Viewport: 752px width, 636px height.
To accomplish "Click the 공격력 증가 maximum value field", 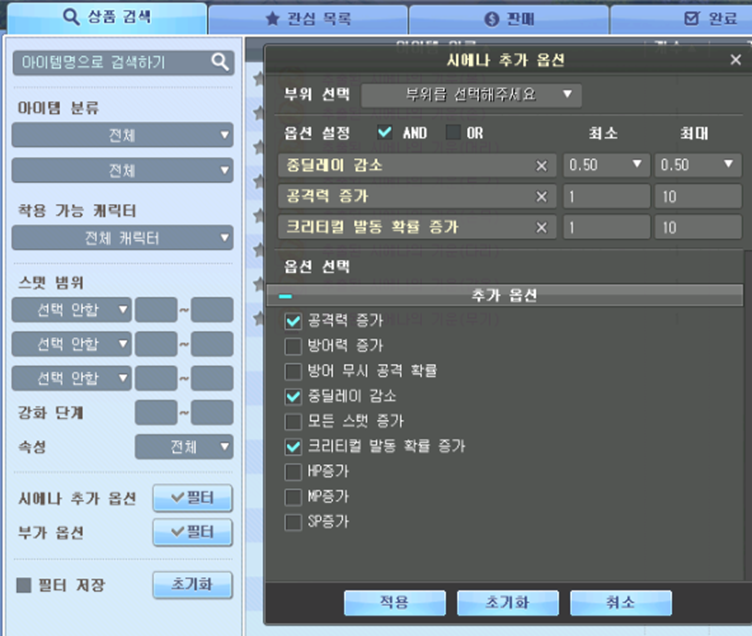I will coord(697,196).
